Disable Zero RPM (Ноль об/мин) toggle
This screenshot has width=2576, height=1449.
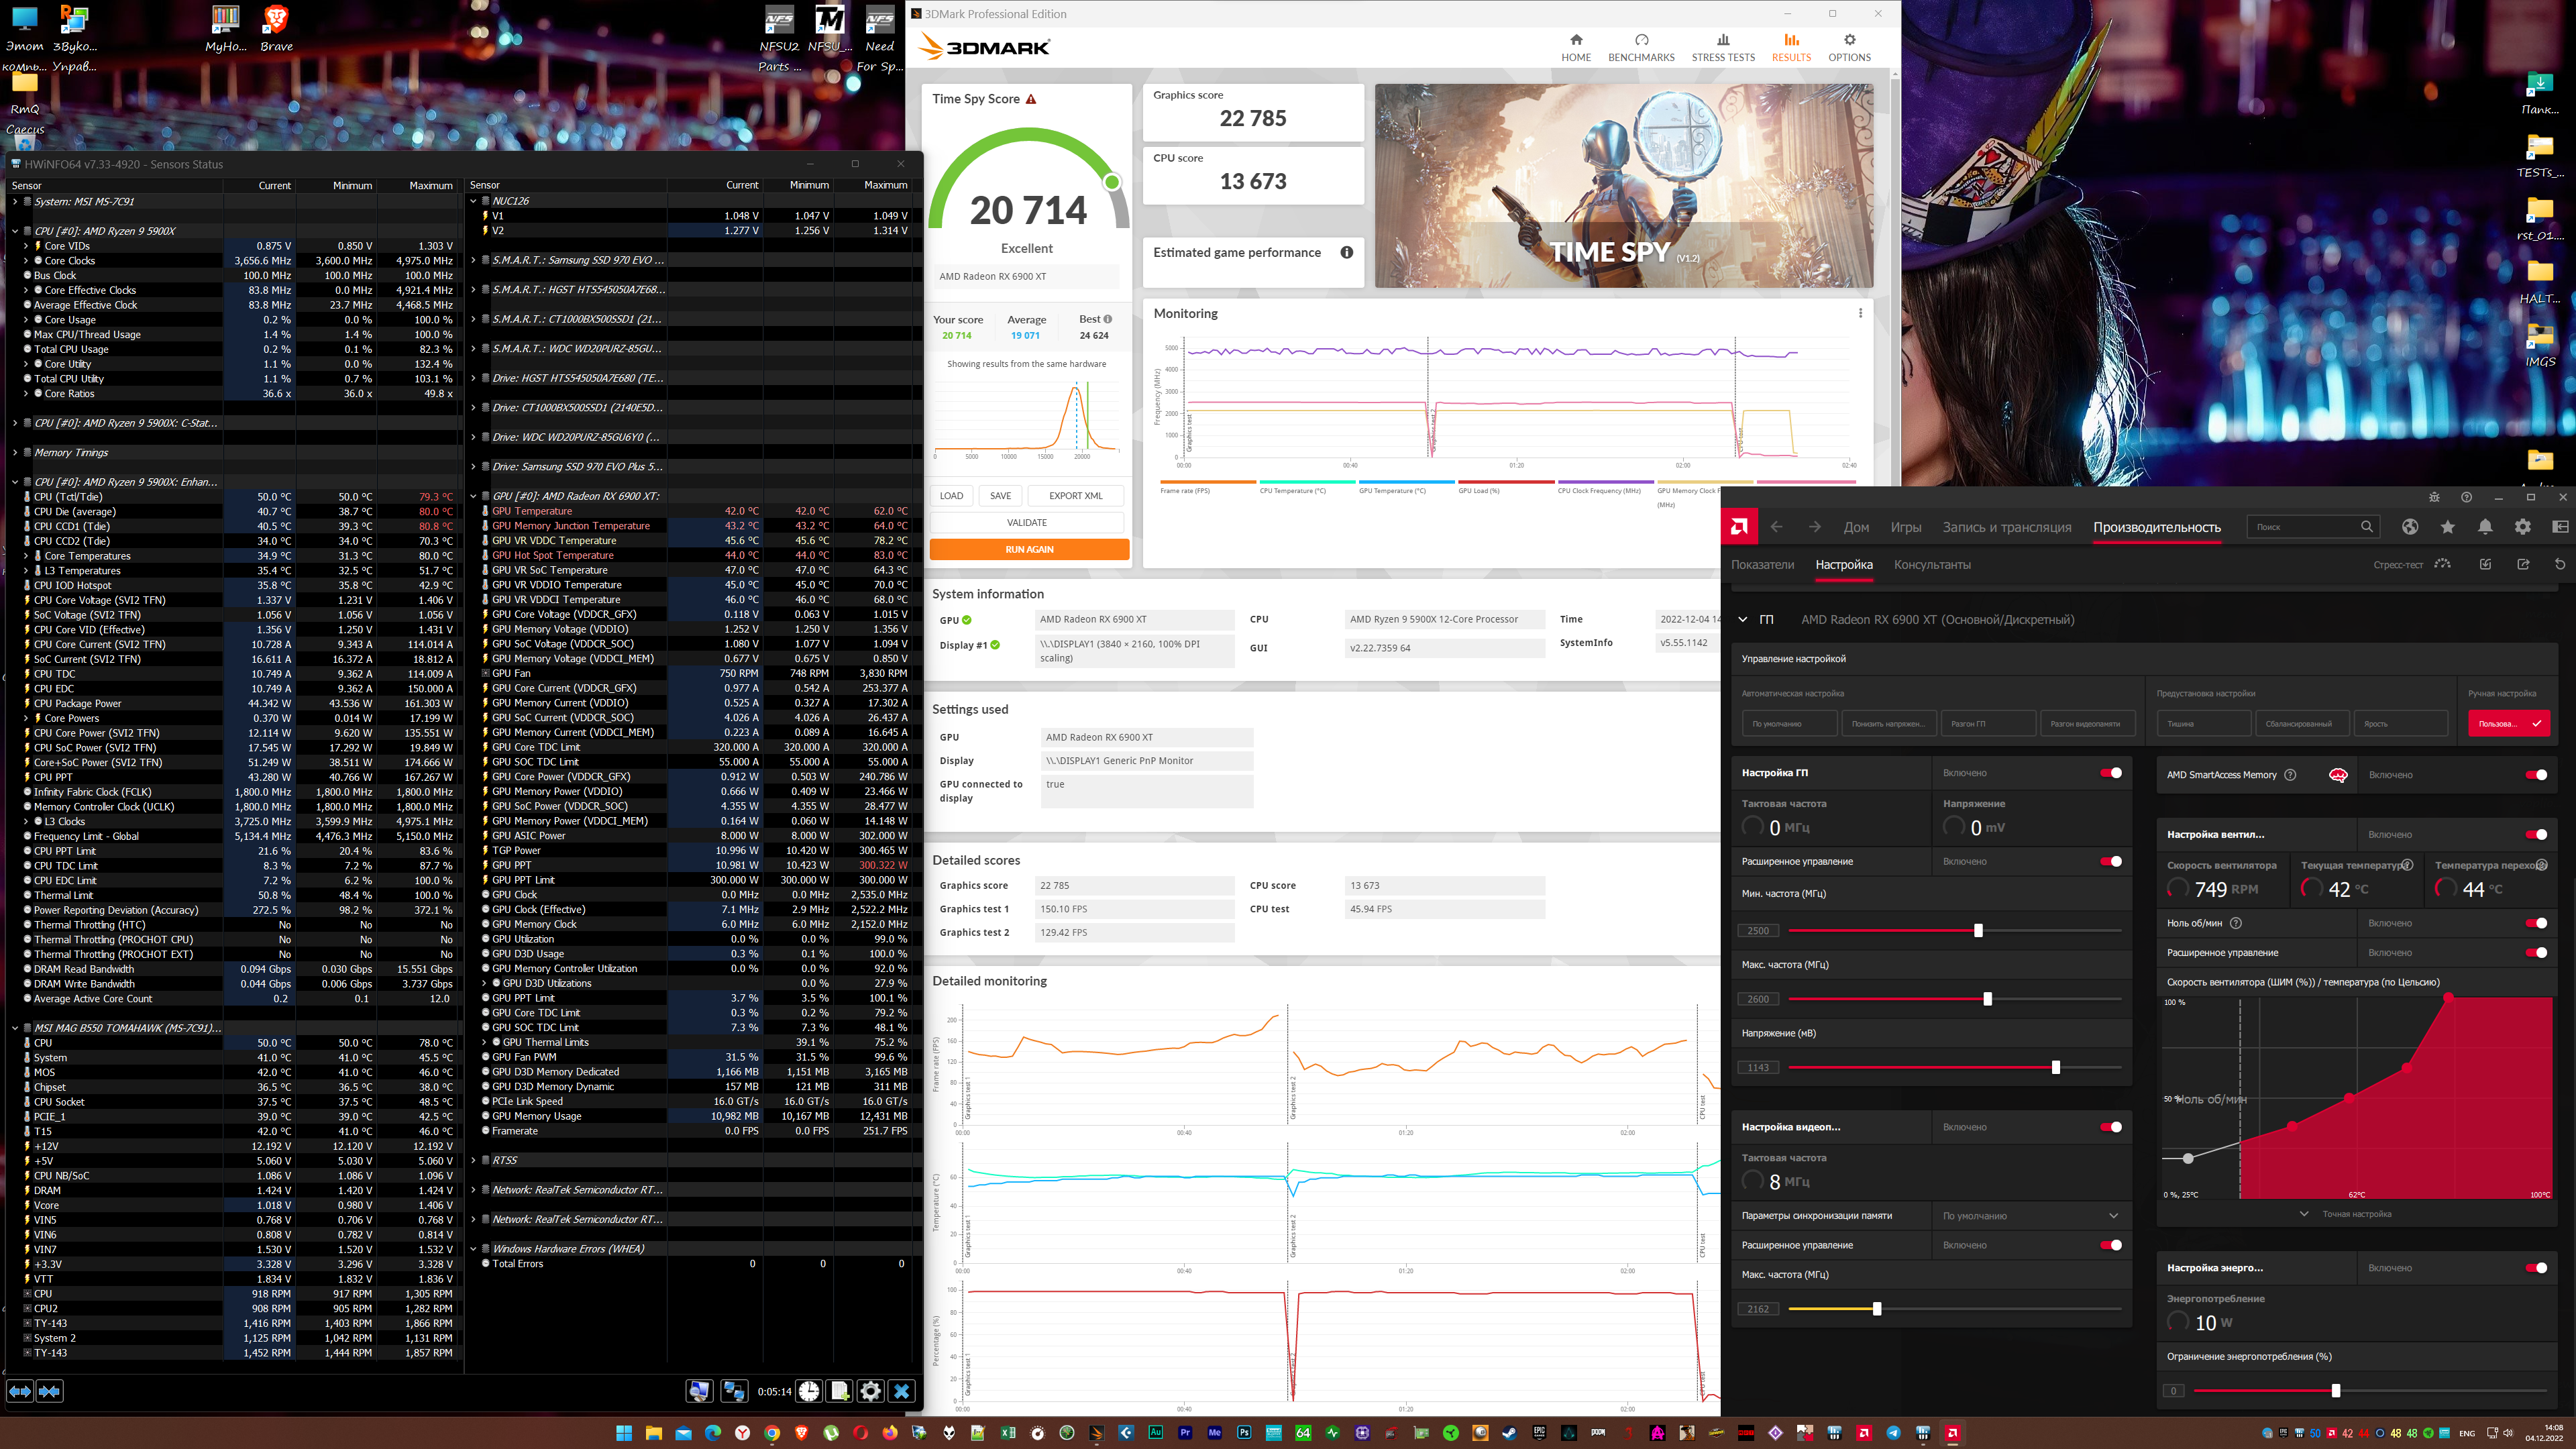[2536, 923]
